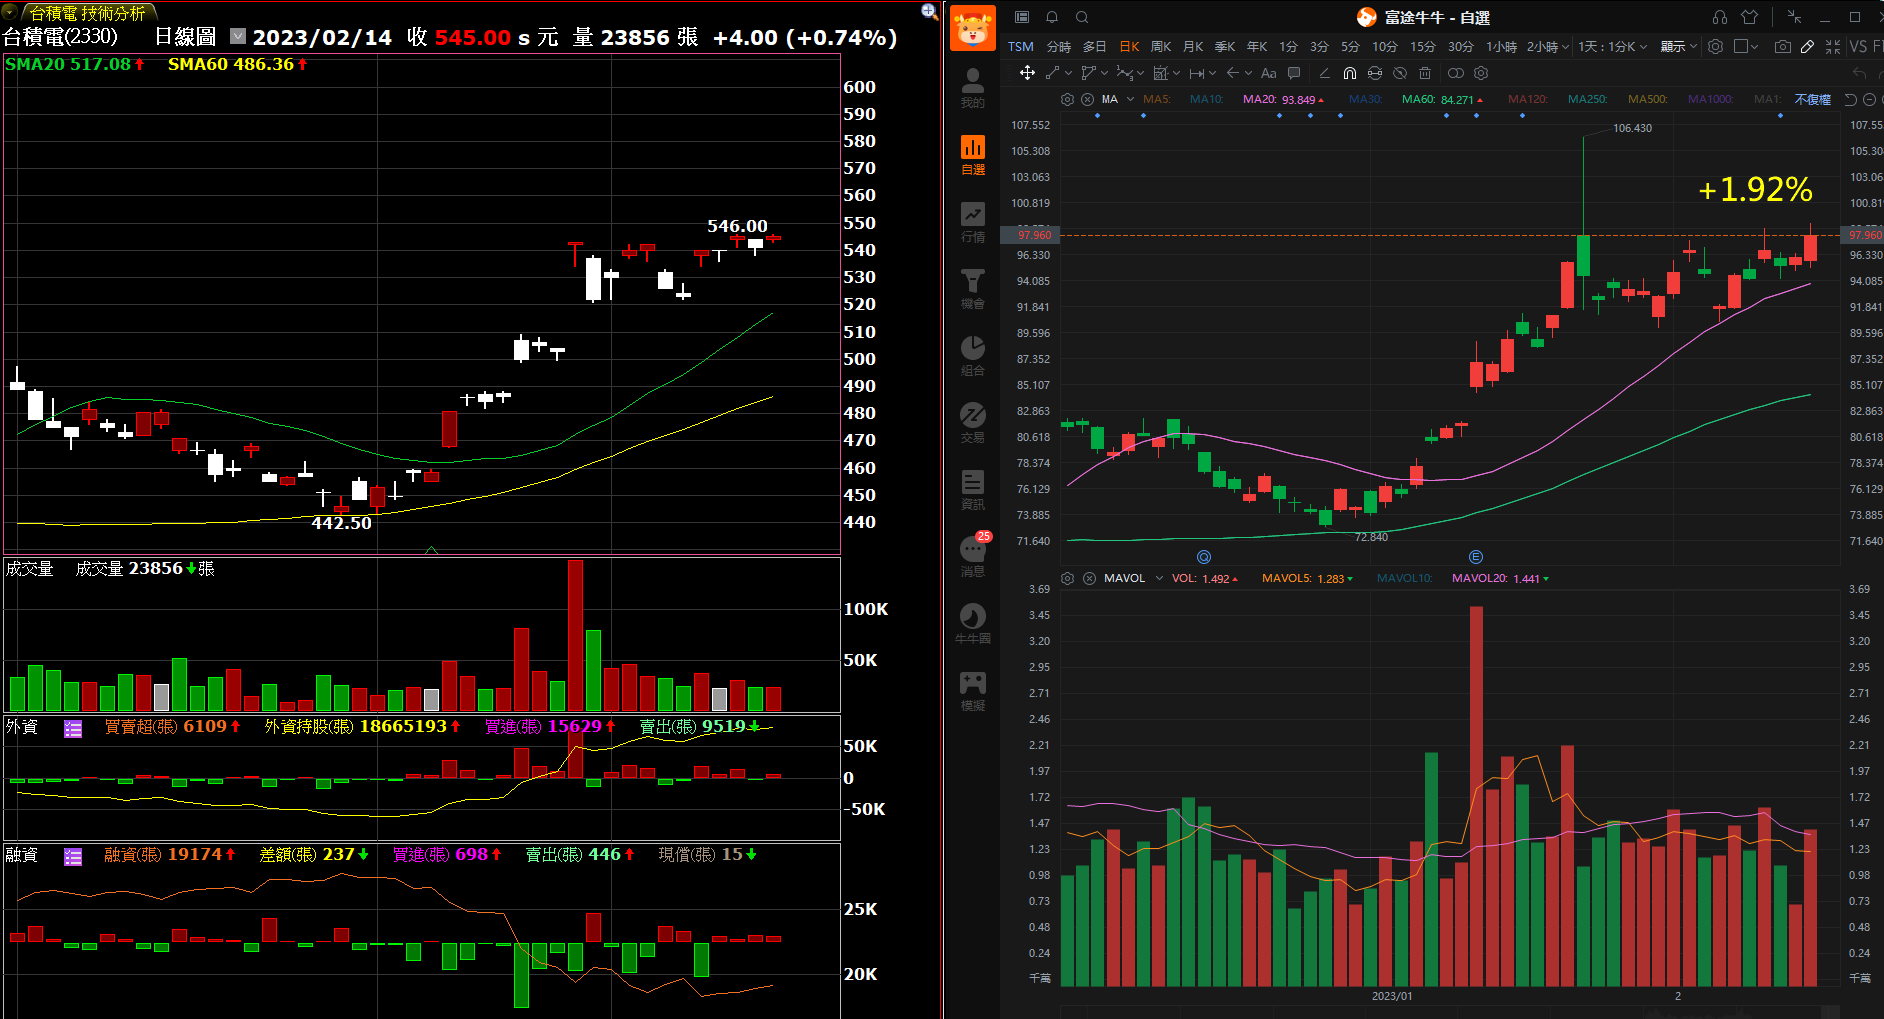Open the skin theme shirt icon
Screen dimensions: 1884x1019
1749,17
